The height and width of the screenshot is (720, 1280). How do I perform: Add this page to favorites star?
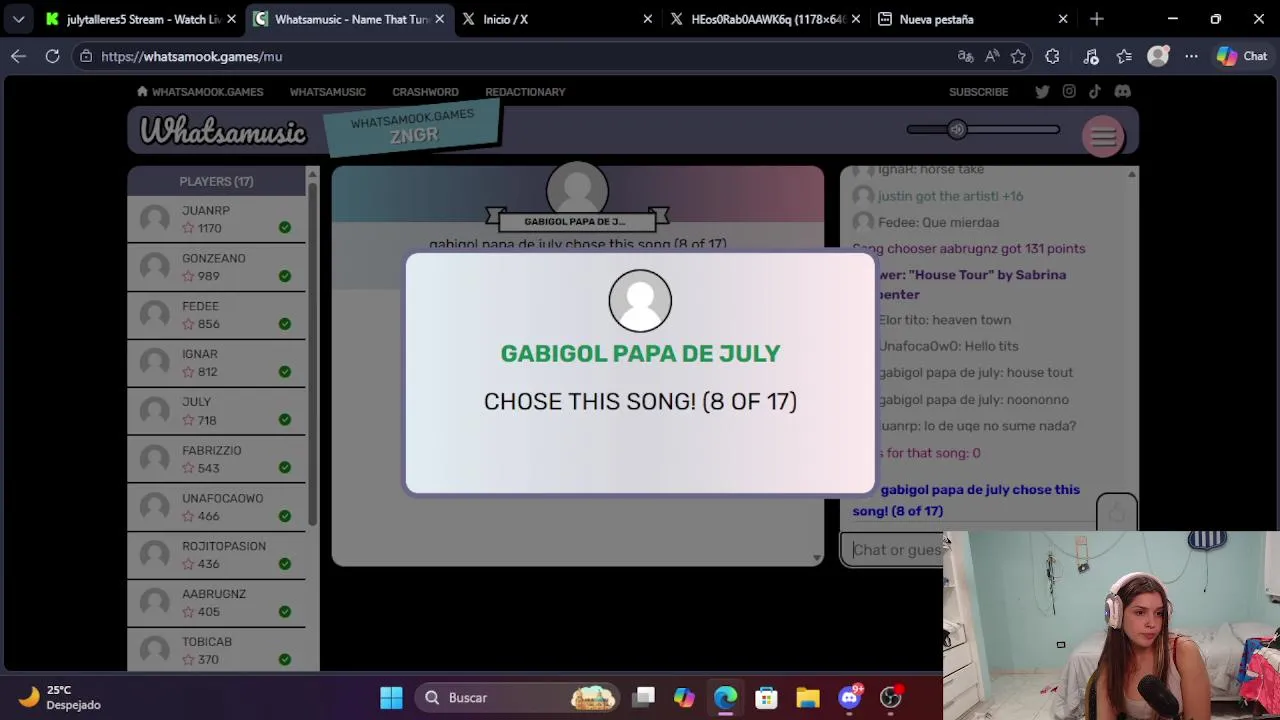click(x=1018, y=57)
